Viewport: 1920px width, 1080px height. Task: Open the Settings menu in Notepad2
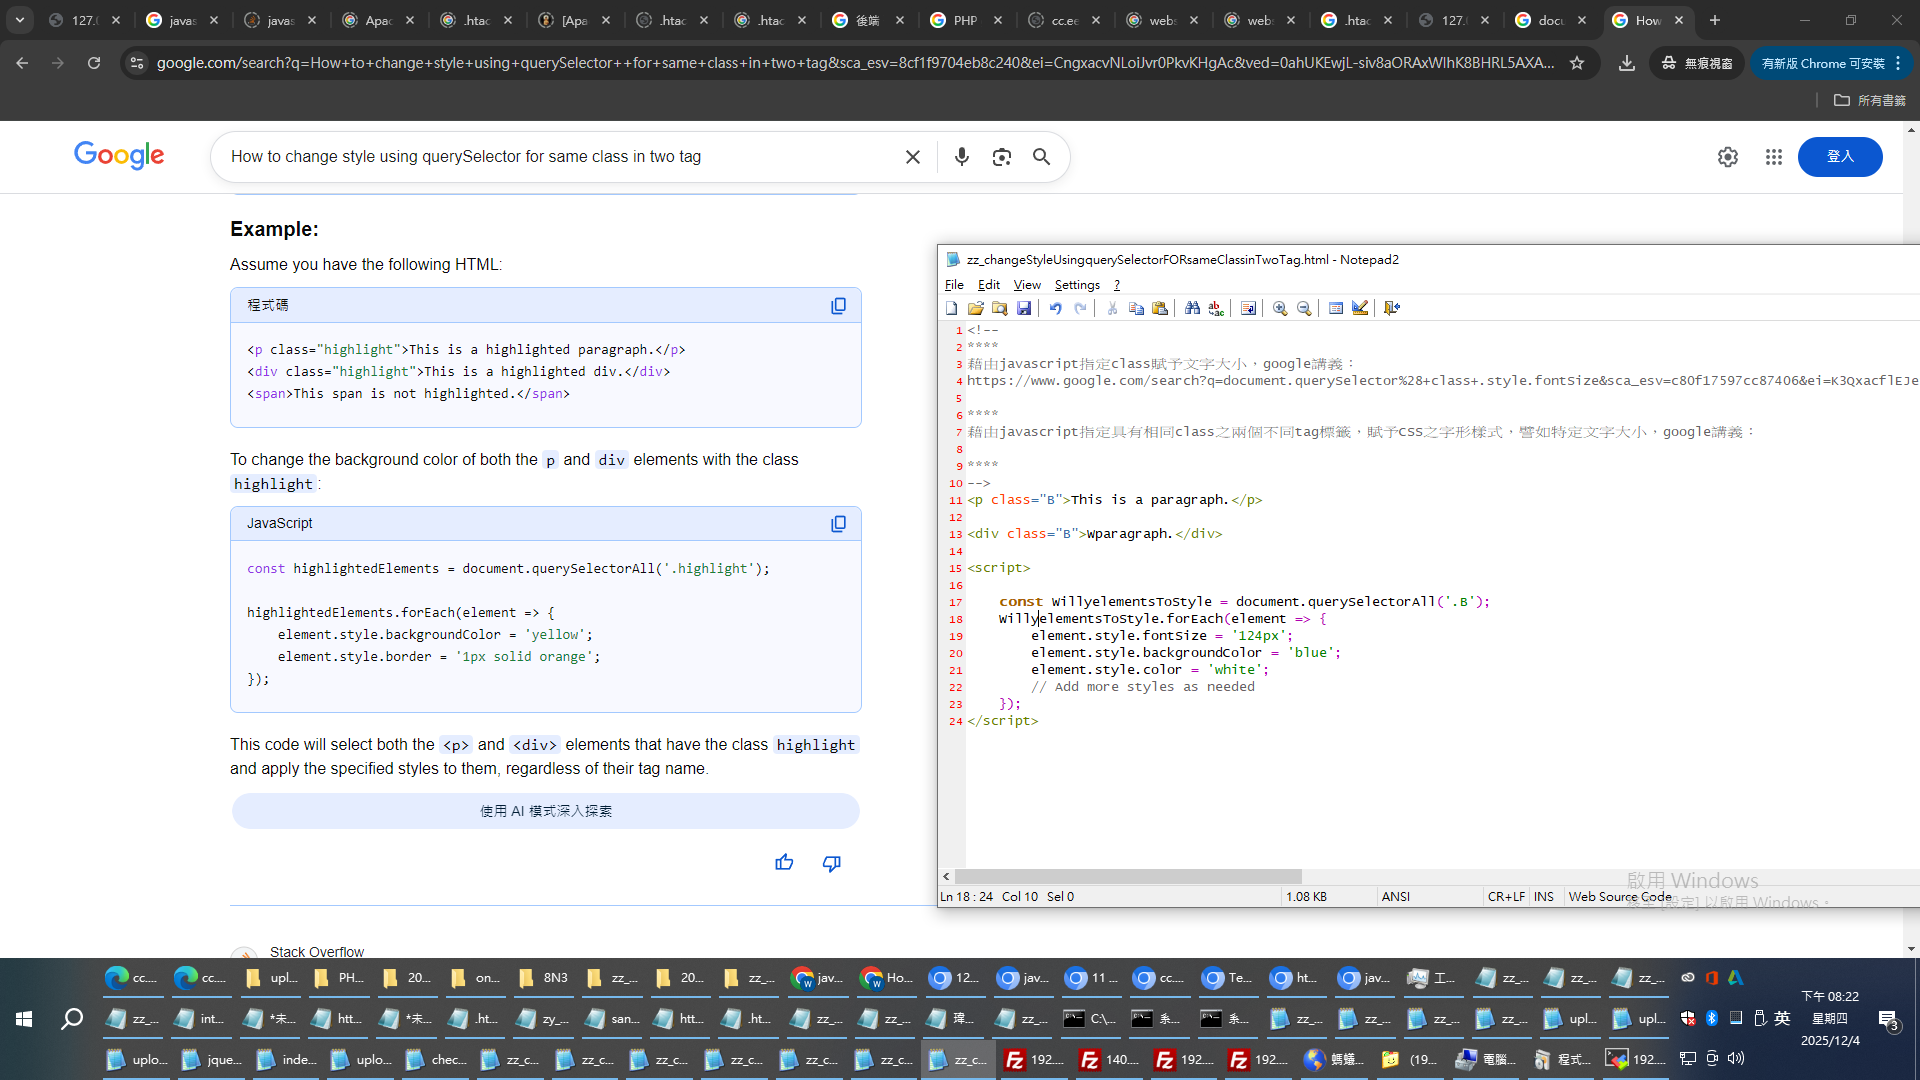[x=1077, y=285]
